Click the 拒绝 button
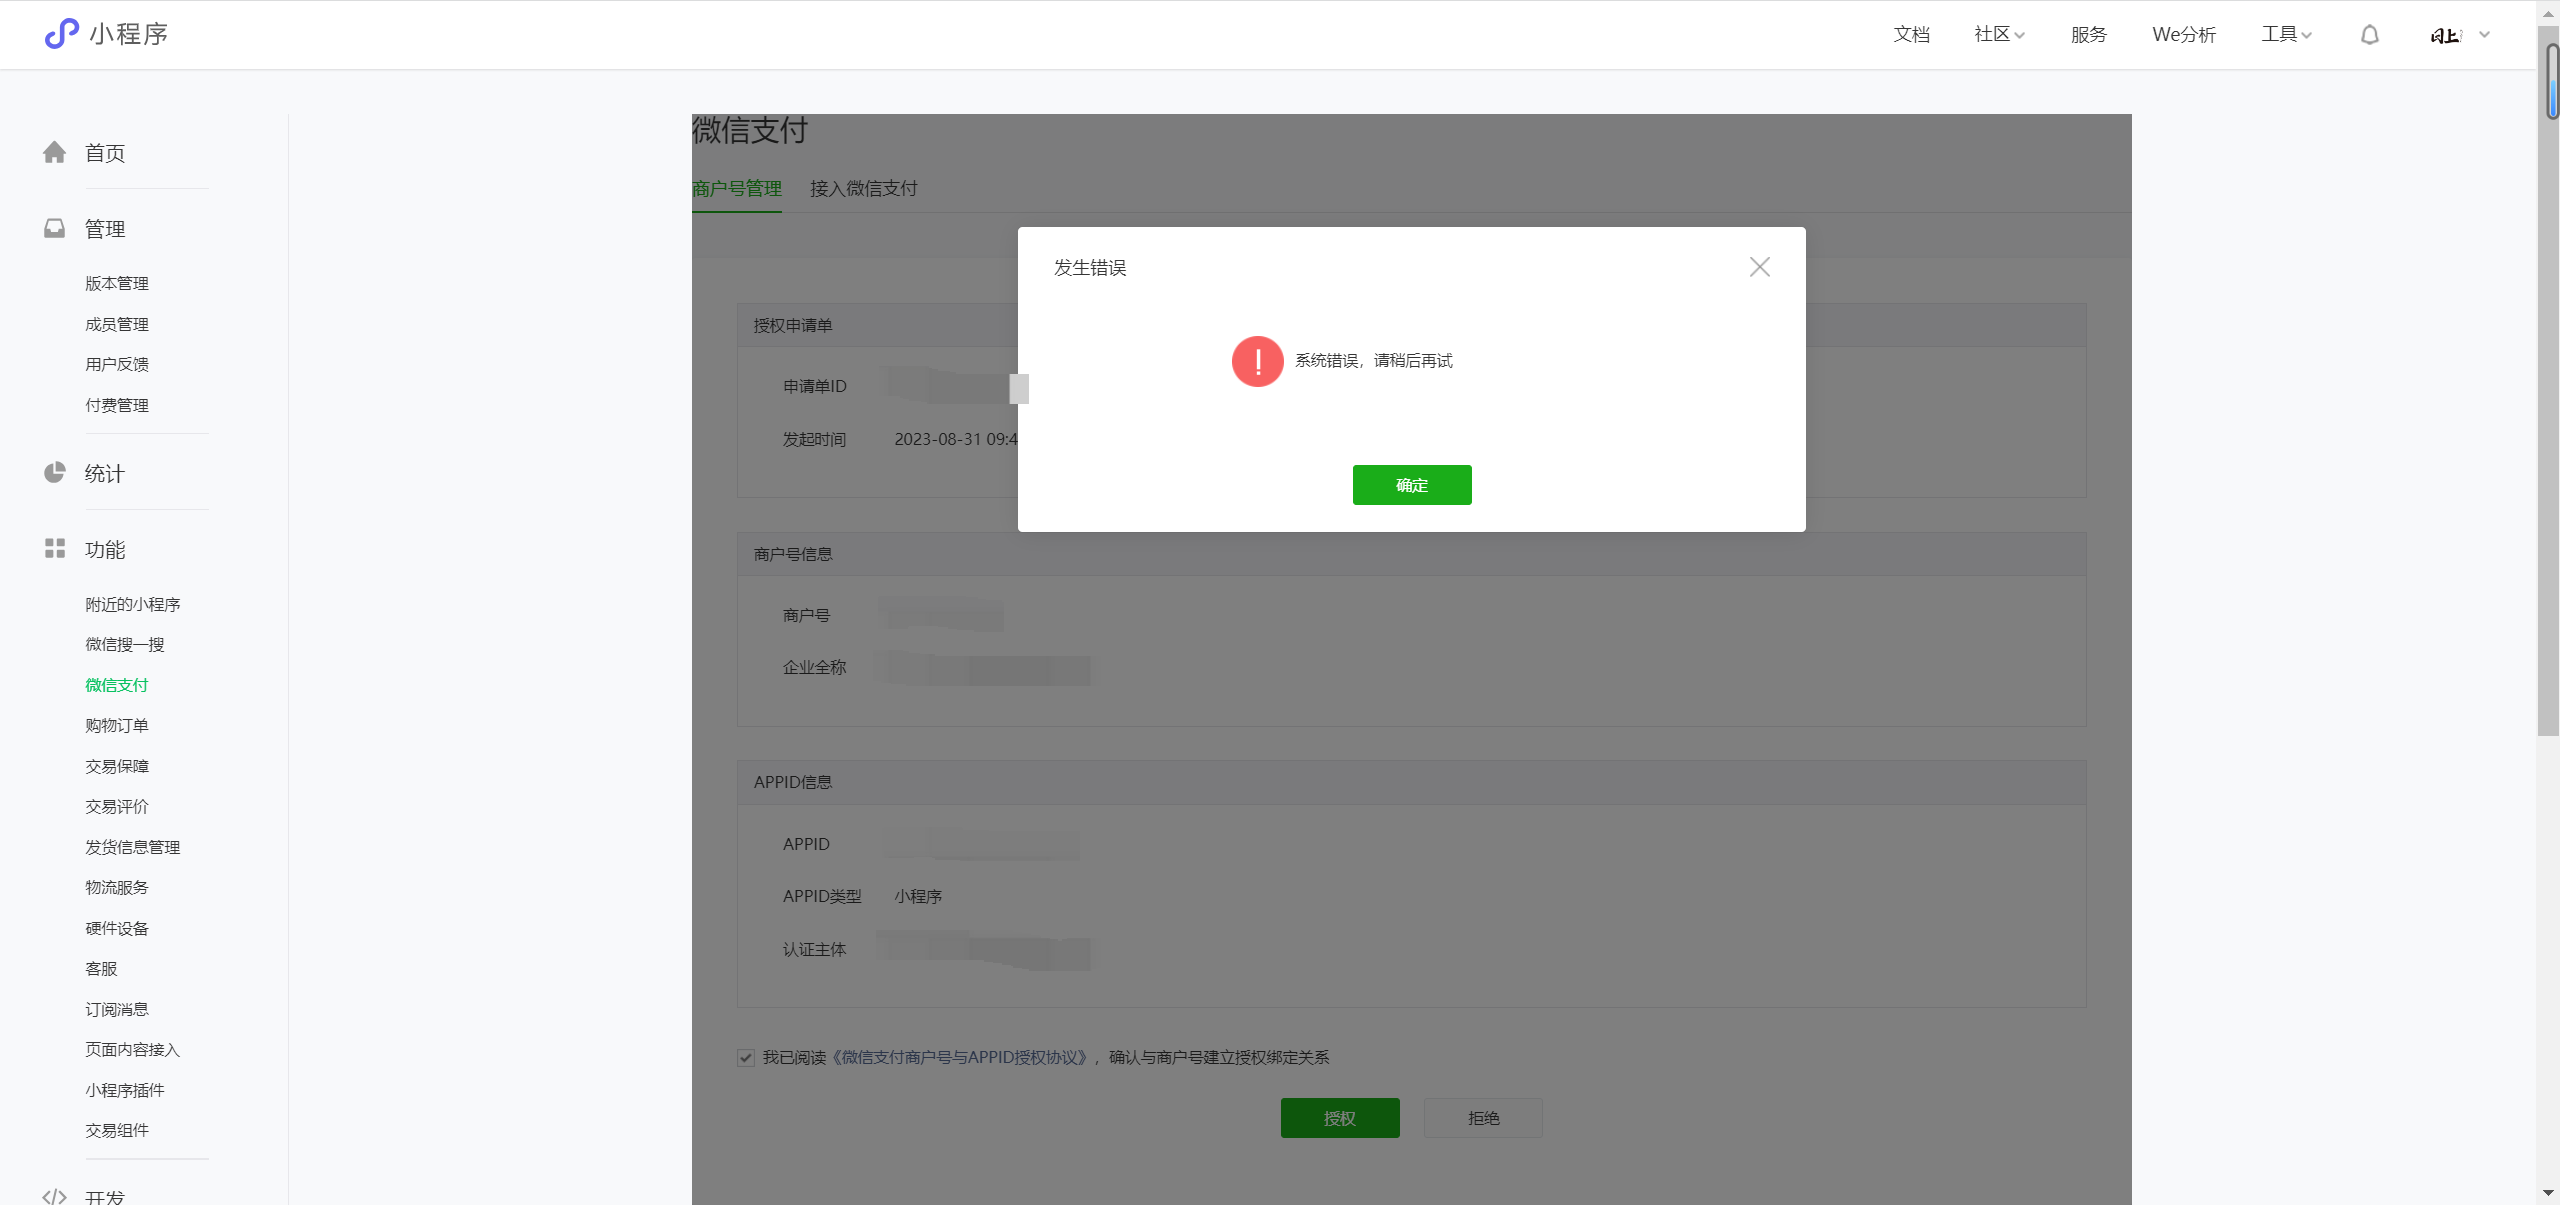2560x1205 pixels. (x=1483, y=1118)
